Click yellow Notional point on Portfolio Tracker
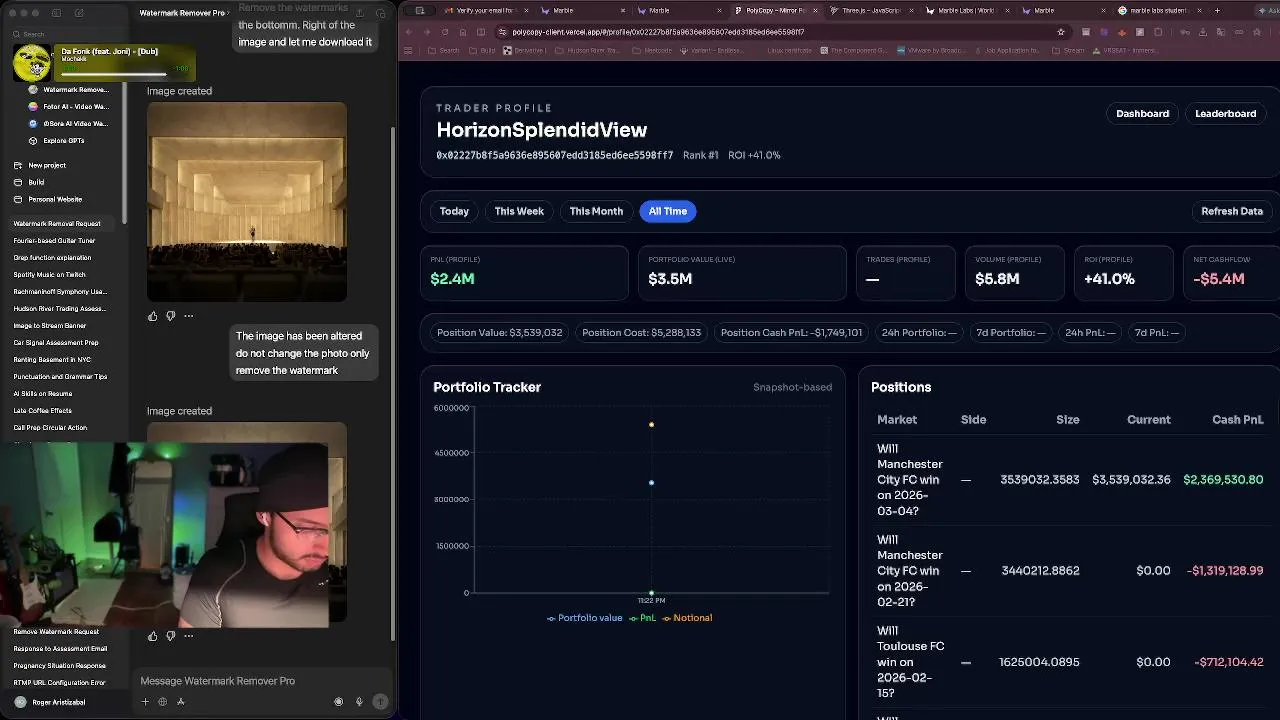 [651, 424]
